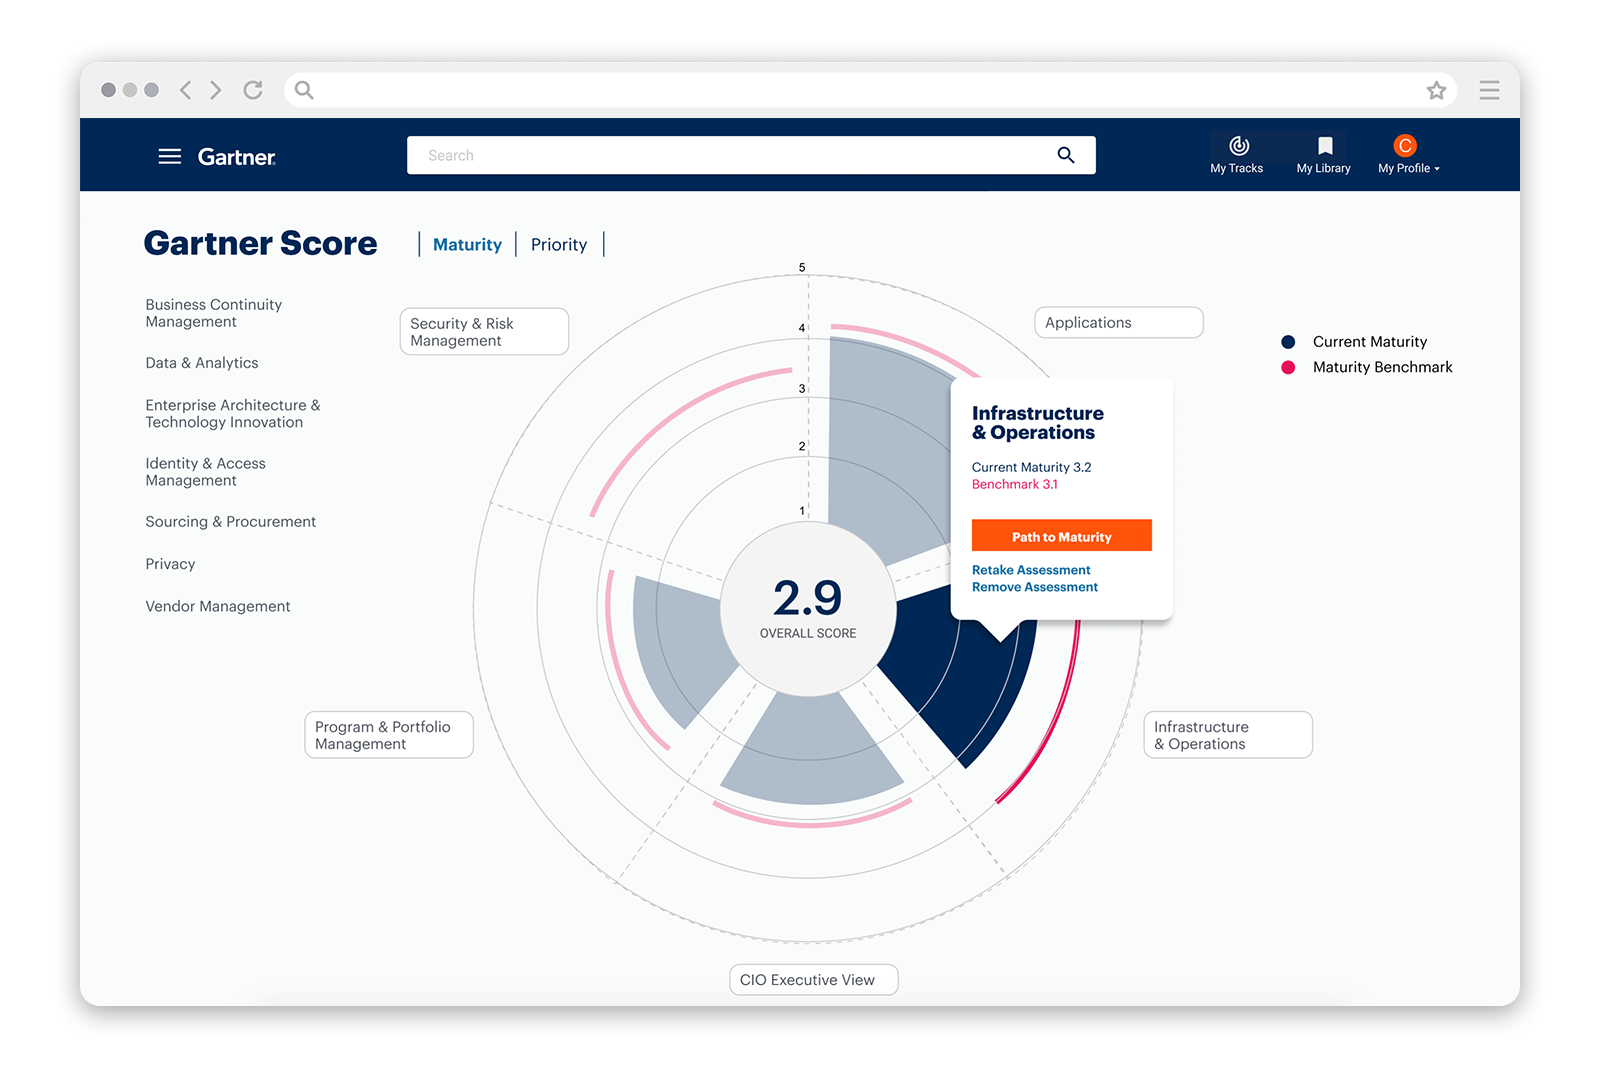Screen dimensions: 1600x1089
Task: Select Identity & Access Management
Action: tap(206, 472)
